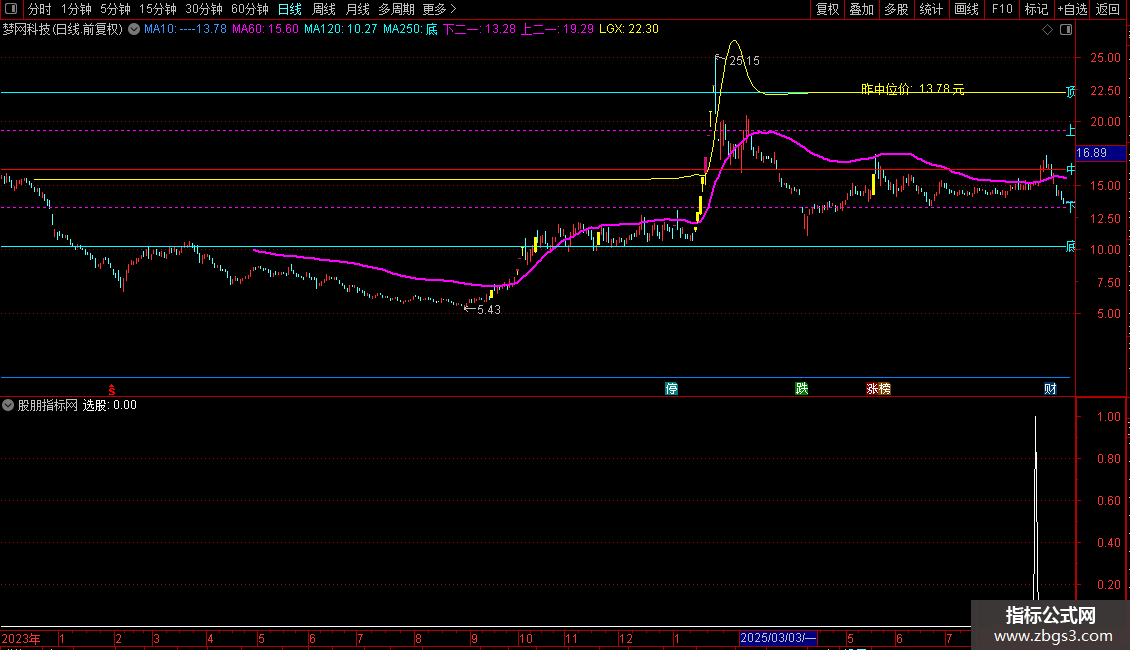Switch to the 日线 daily chart tab
The height and width of the screenshot is (650, 1130).
(290, 9)
